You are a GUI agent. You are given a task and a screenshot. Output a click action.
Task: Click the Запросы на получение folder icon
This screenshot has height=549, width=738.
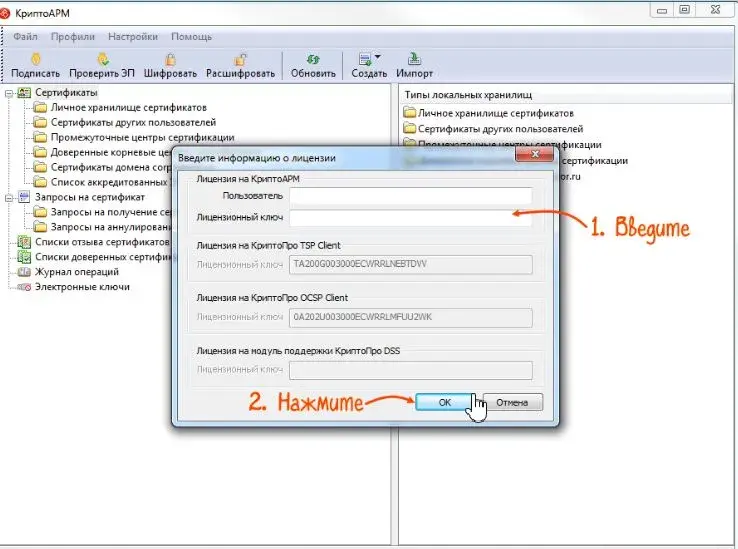[x=40, y=212]
